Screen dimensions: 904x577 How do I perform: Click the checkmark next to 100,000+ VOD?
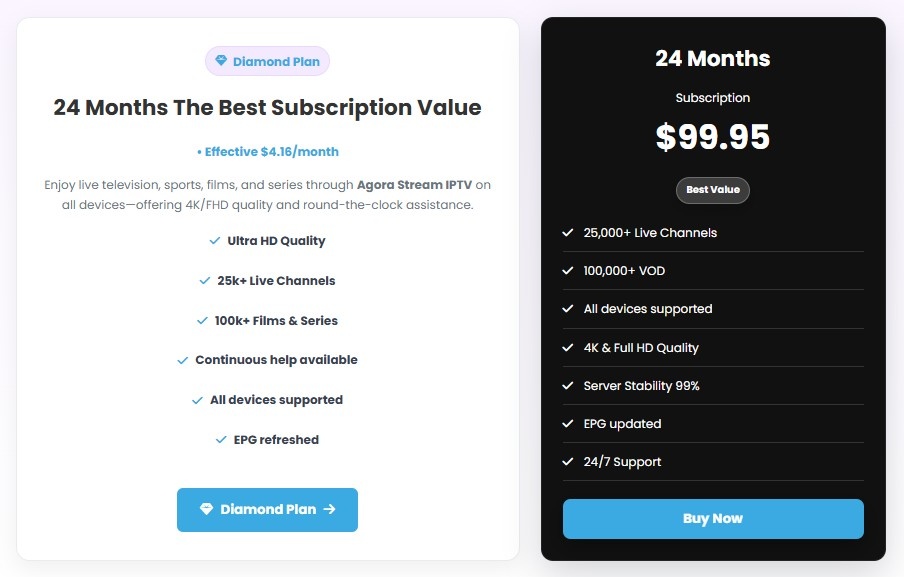pyautogui.click(x=568, y=270)
